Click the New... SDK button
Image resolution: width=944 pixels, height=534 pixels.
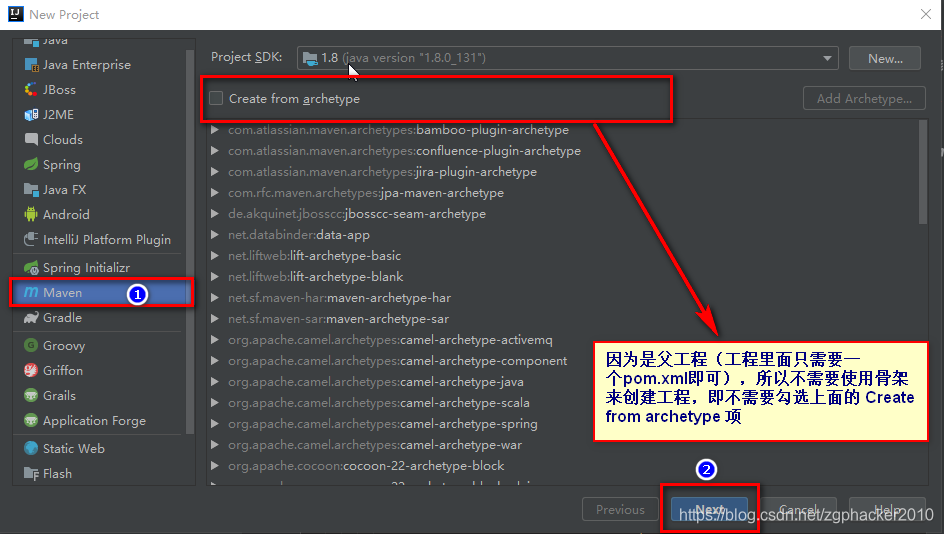[x=884, y=58]
